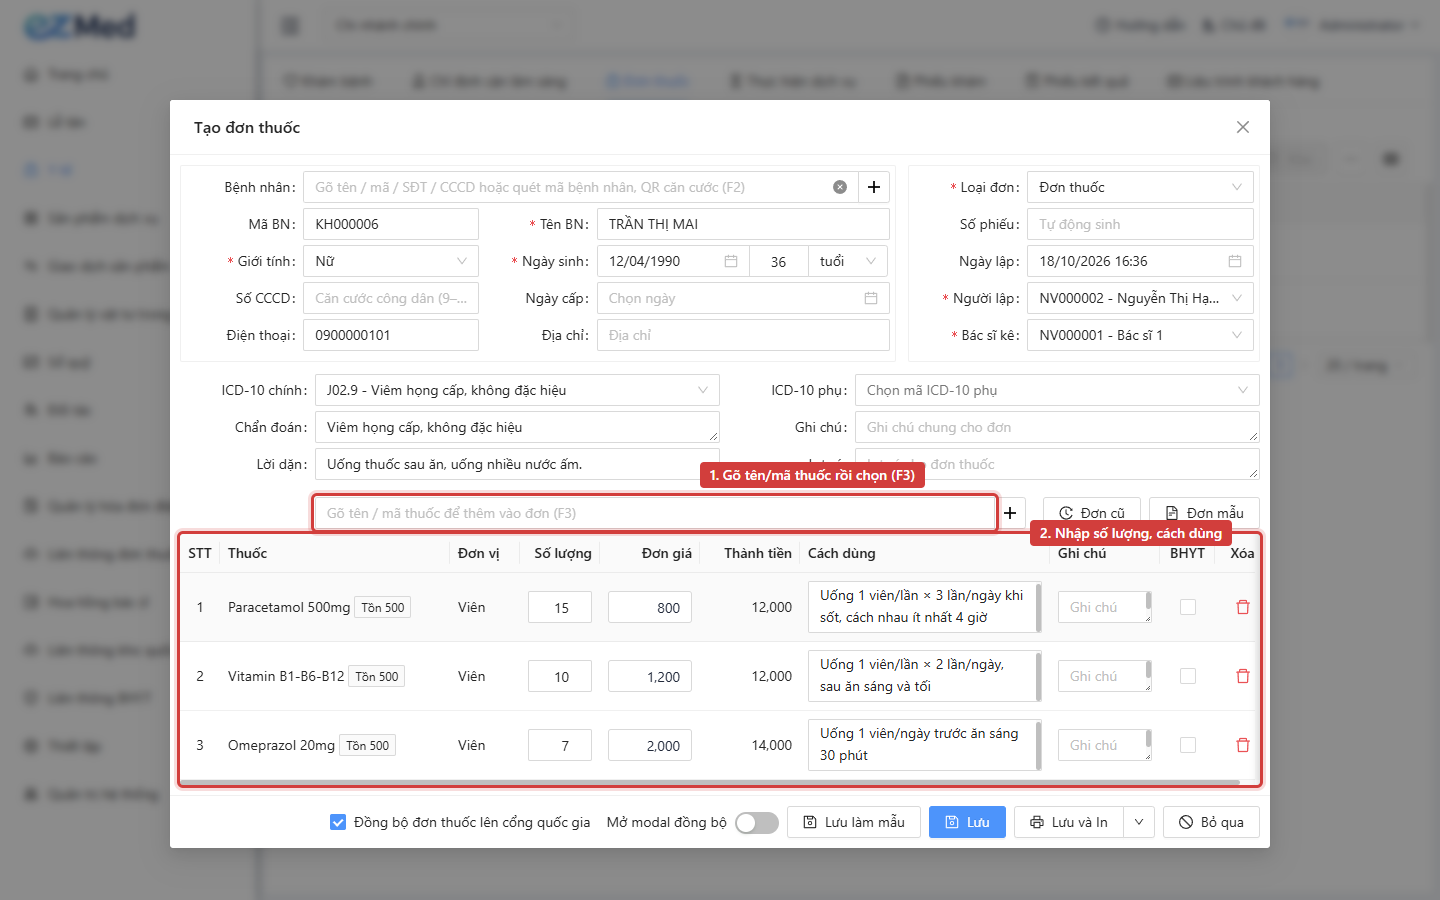Add new patient with plus button
This screenshot has width=1440, height=900.
click(x=874, y=187)
